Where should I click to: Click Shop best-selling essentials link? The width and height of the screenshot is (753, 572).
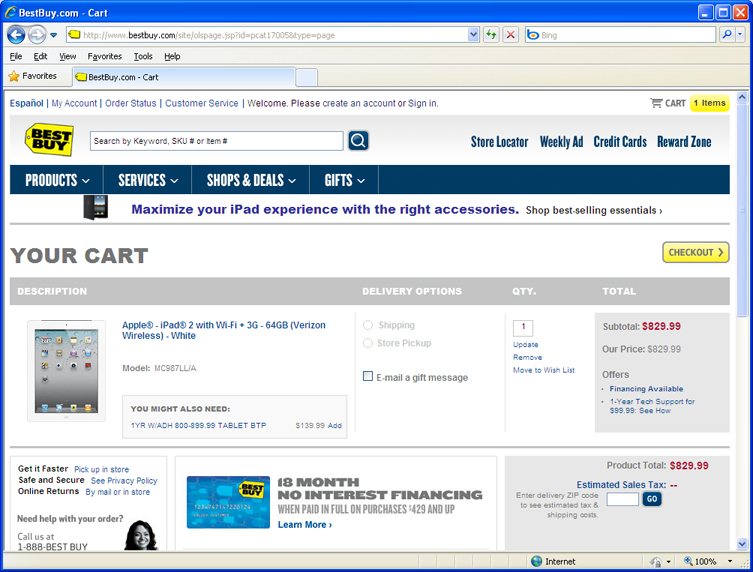tap(594, 210)
